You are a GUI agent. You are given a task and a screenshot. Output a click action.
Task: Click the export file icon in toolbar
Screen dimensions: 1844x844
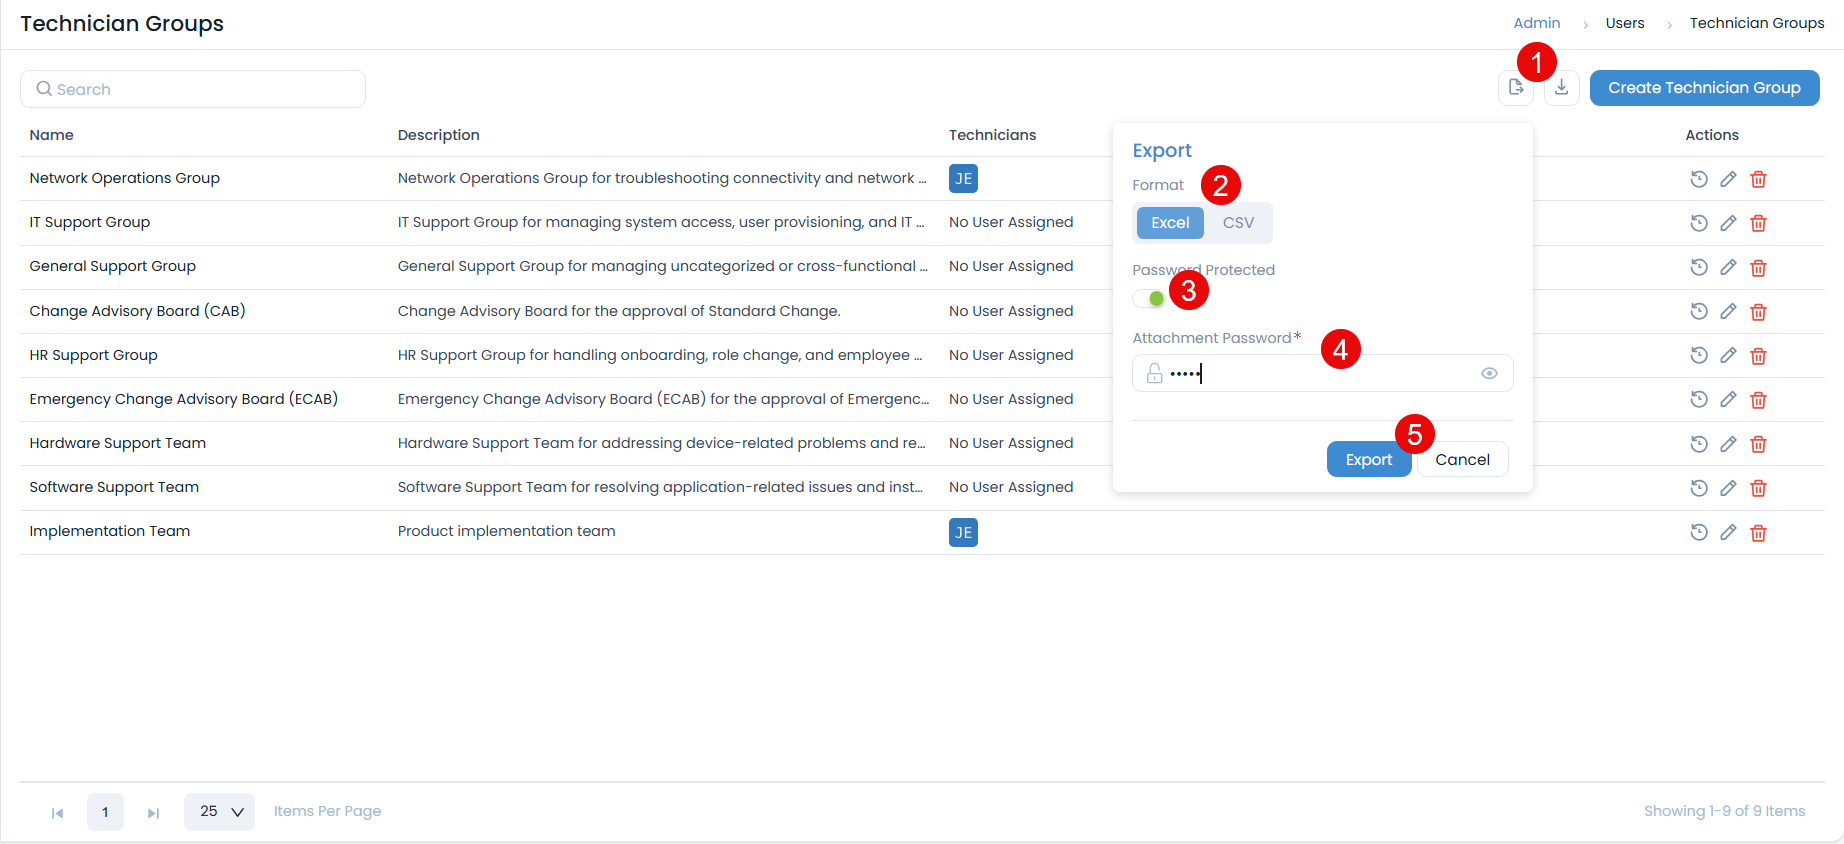(1515, 88)
